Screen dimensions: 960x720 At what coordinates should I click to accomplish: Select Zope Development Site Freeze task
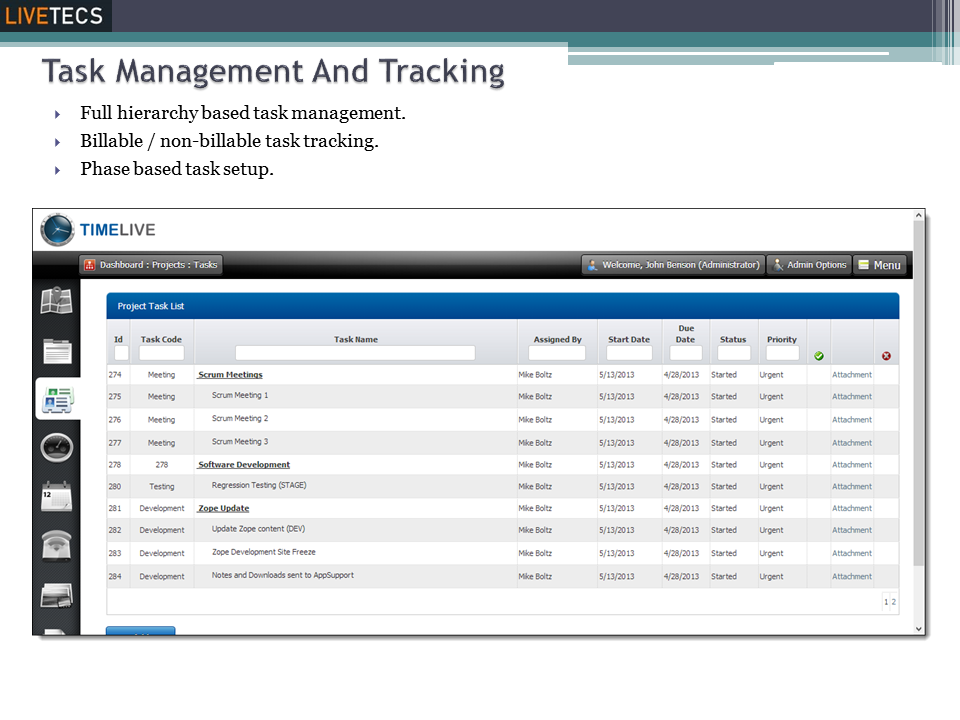pos(264,552)
